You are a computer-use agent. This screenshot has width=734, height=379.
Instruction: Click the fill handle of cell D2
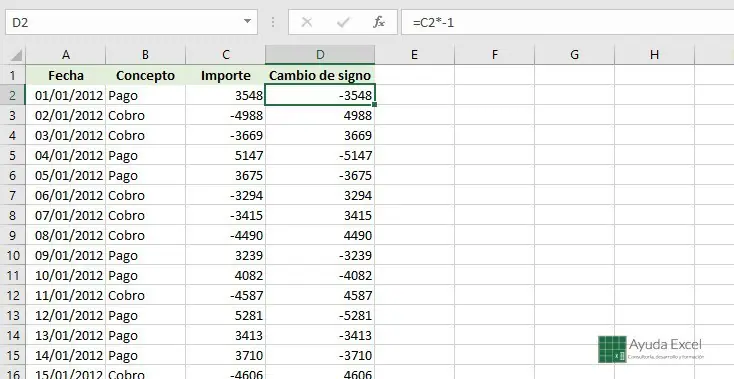[374, 105]
